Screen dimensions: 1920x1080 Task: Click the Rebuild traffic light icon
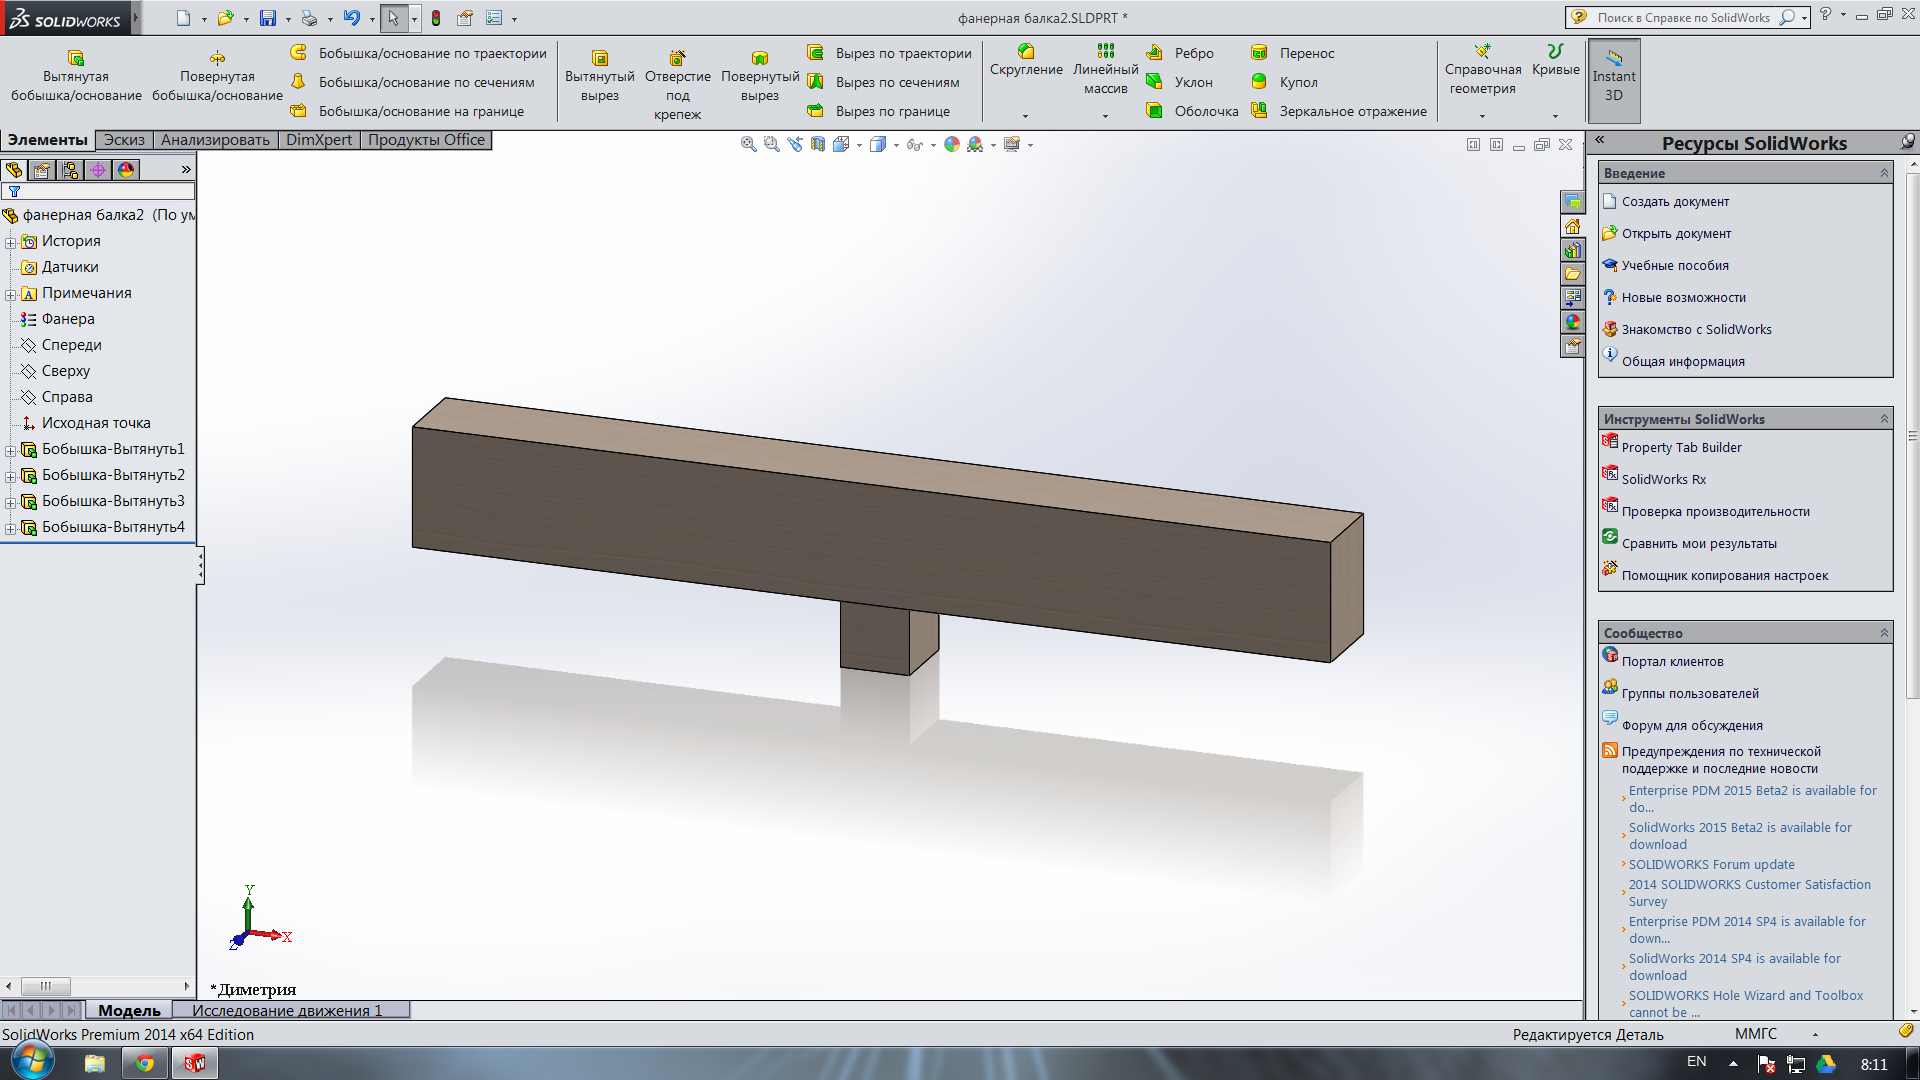coord(436,18)
